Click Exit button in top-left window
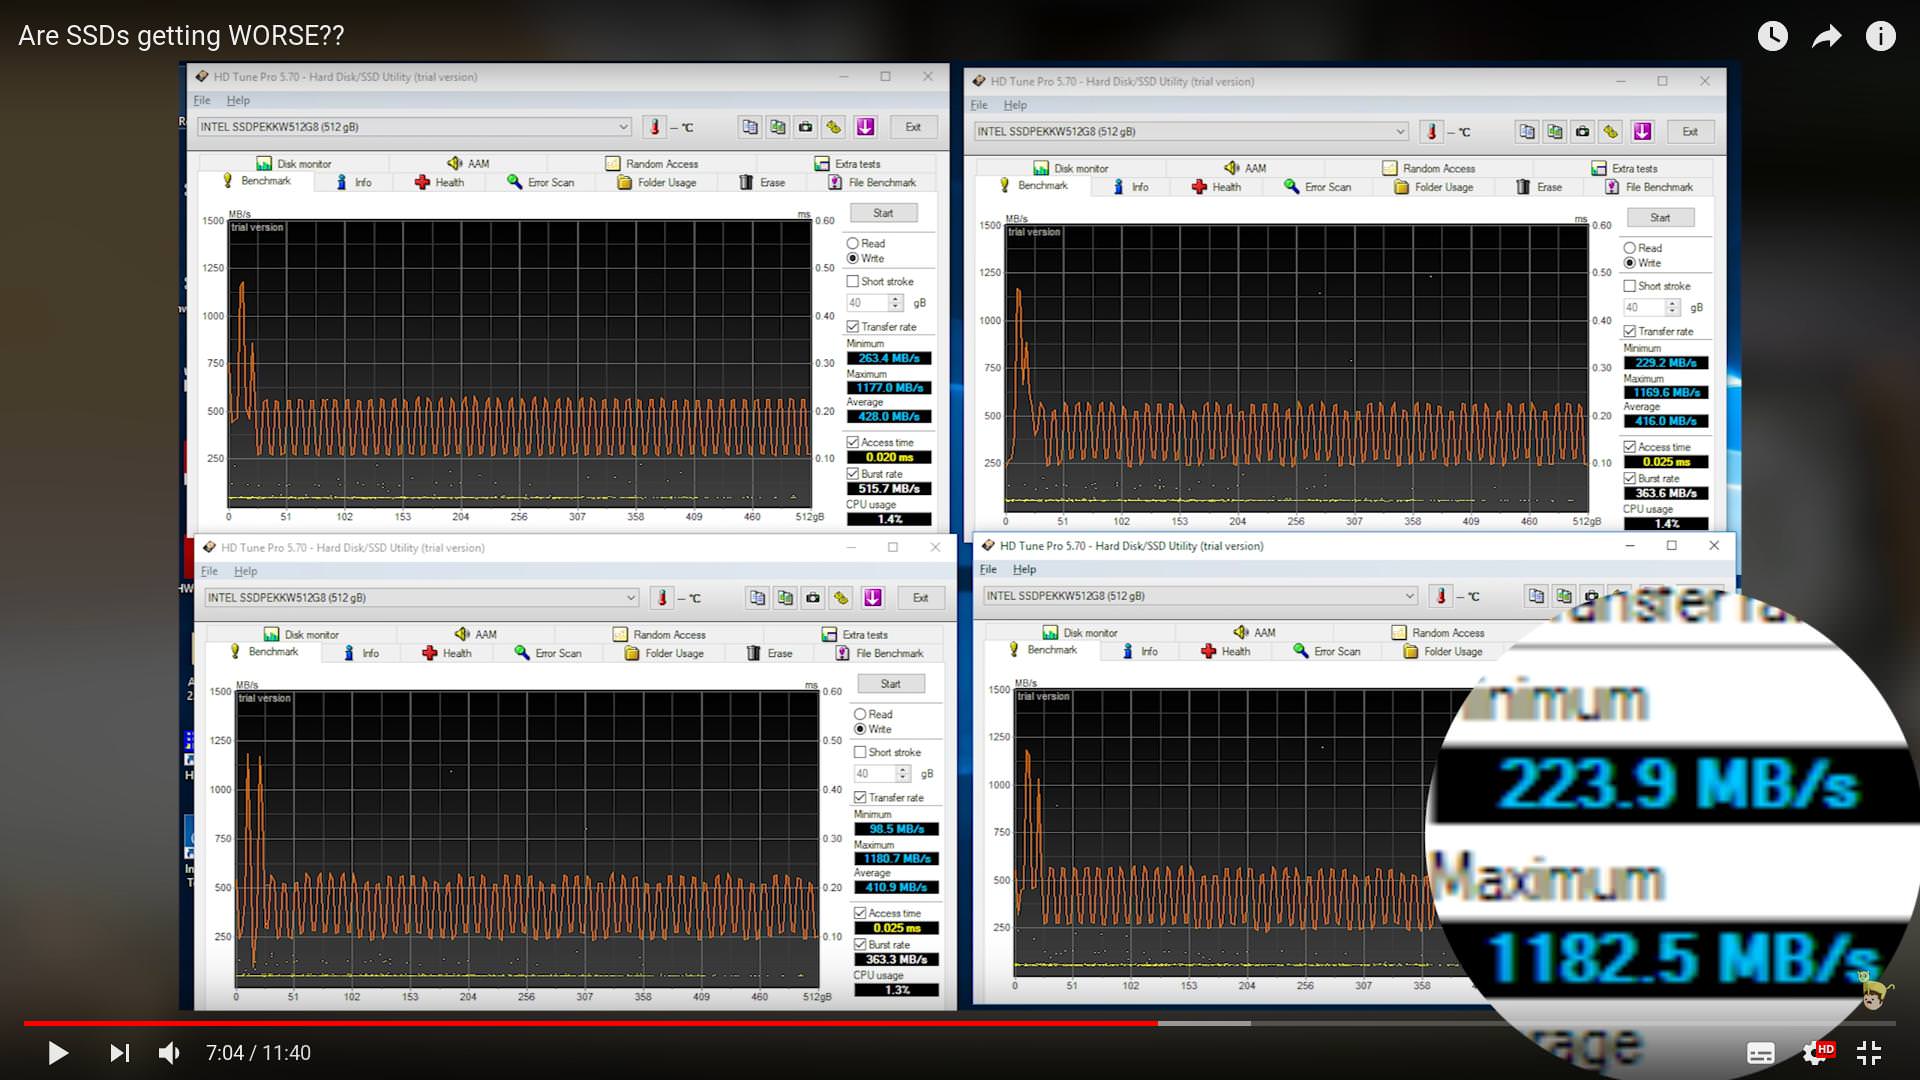 pyautogui.click(x=913, y=127)
